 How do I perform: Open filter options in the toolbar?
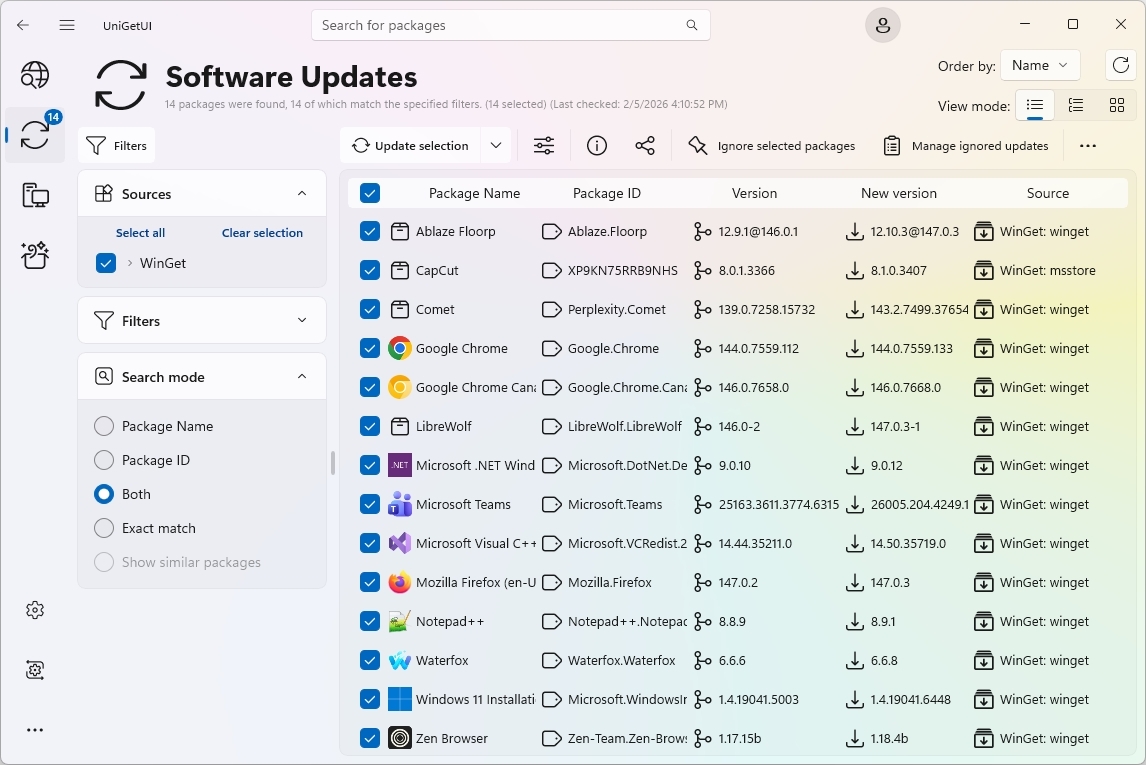click(x=543, y=145)
